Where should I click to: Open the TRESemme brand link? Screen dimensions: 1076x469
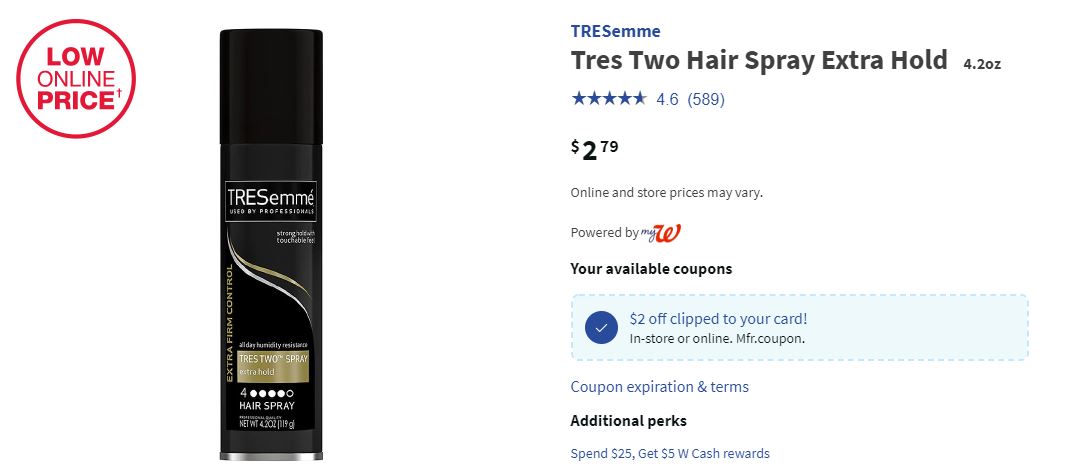click(x=615, y=31)
